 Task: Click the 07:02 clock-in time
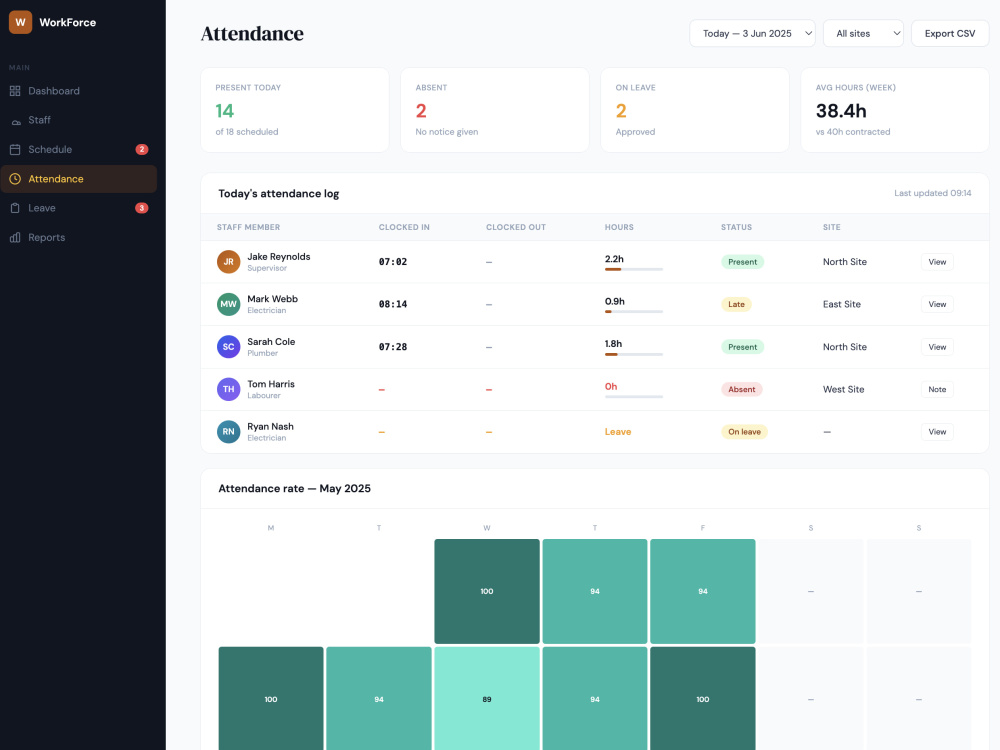coord(393,262)
